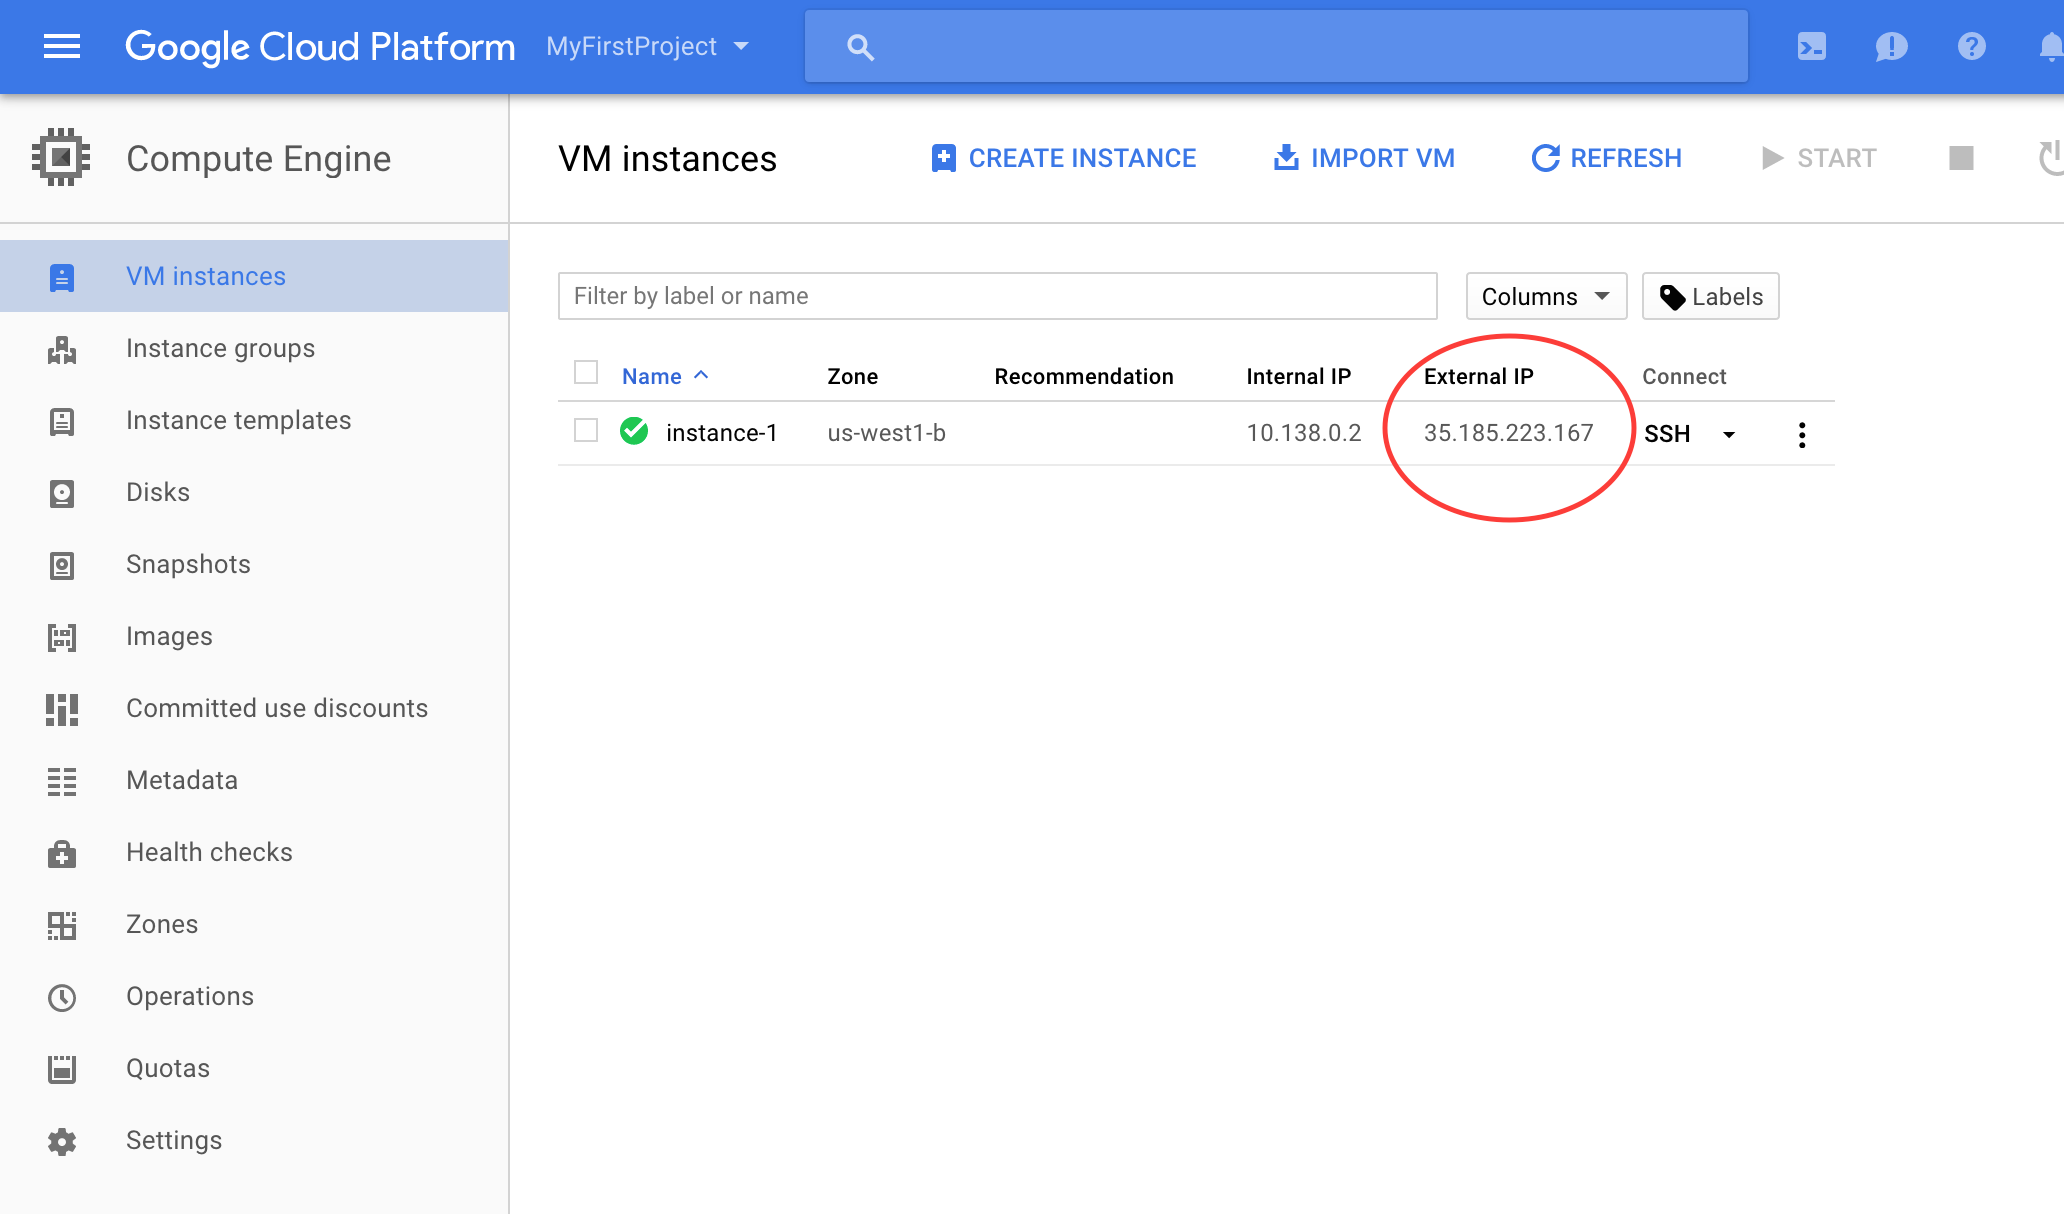The width and height of the screenshot is (2064, 1214).
Task: Tick the select-all instances checkbox
Action: (586, 373)
